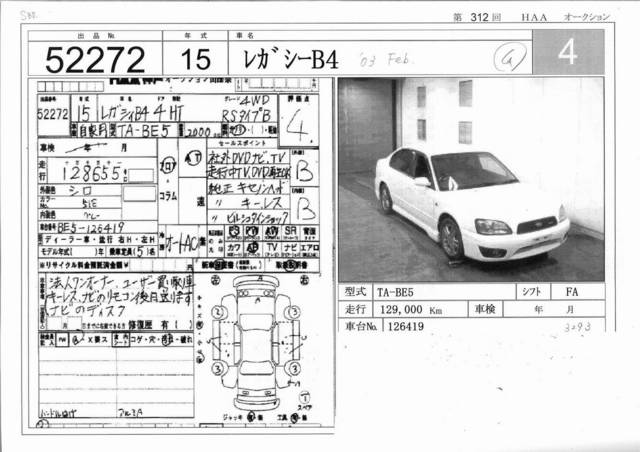
Task: Click the handwritten overall grade 4 on sheet
Action: (297, 125)
